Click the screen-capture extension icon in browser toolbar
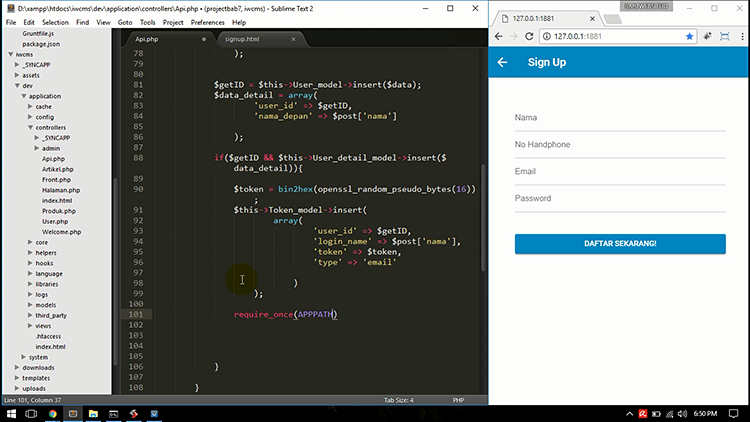 [x=725, y=36]
